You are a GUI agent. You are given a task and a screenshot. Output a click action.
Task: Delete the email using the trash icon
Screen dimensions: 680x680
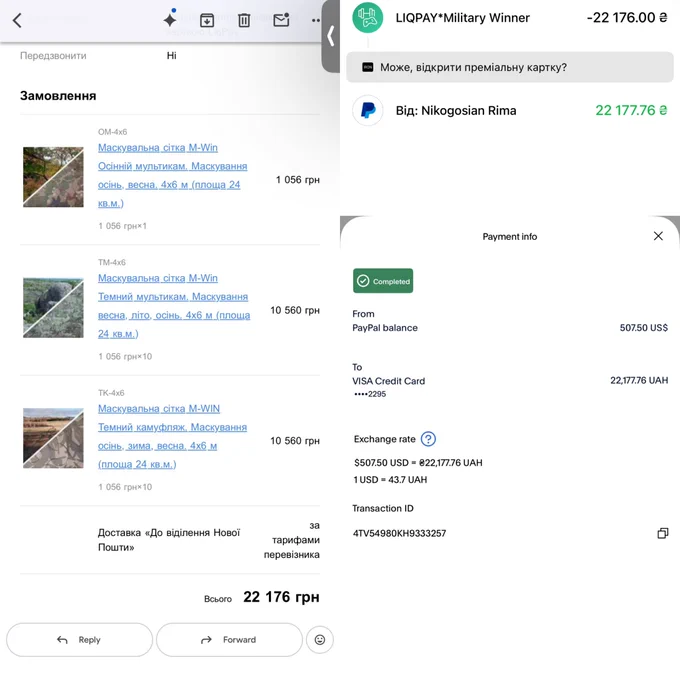pyautogui.click(x=244, y=20)
